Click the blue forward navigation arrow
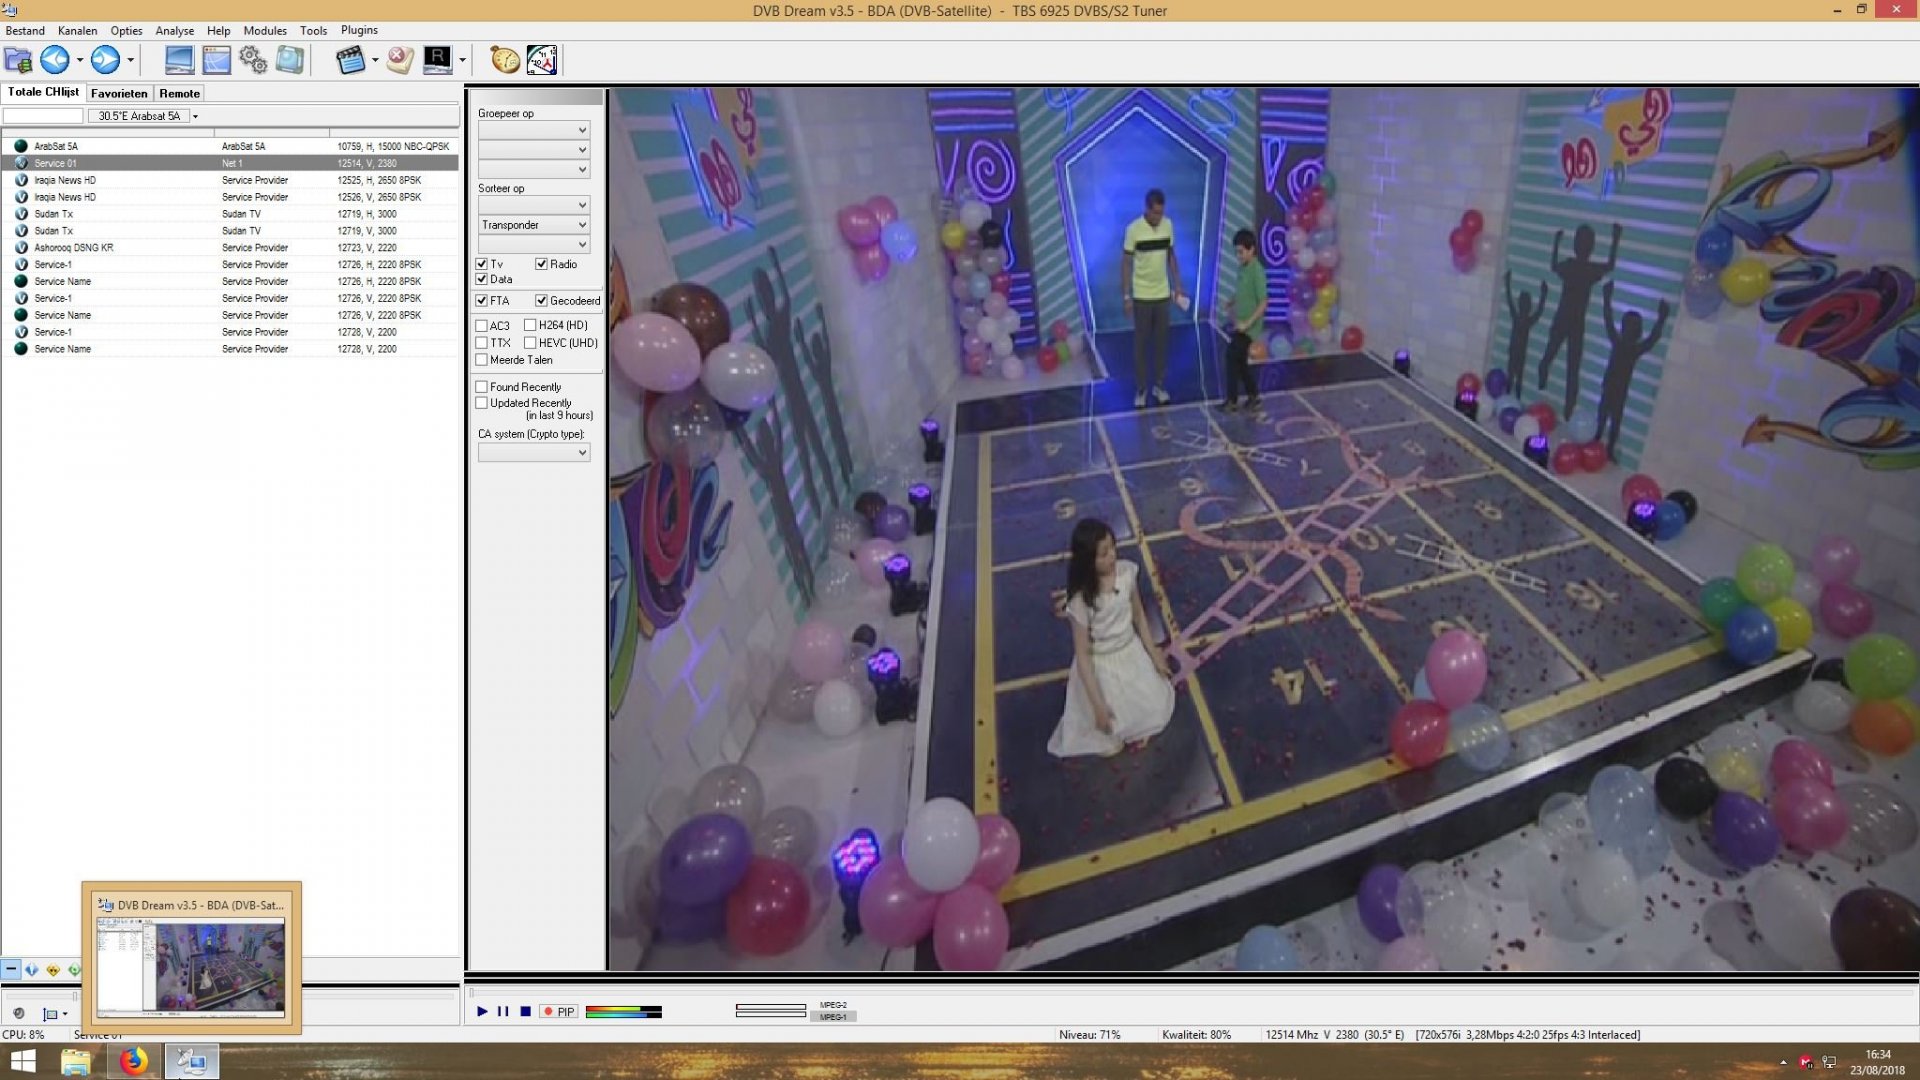 coord(104,60)
